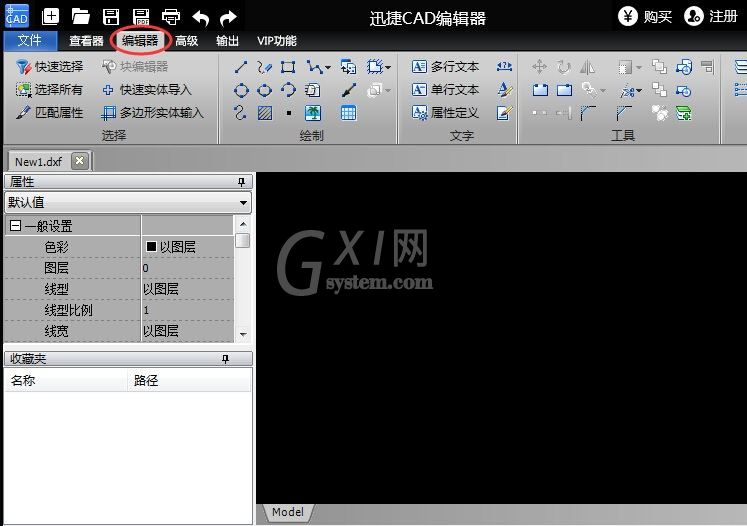This screenshot has width=747, height=526.
Task: Click the print icon
Action: (171, 17)
